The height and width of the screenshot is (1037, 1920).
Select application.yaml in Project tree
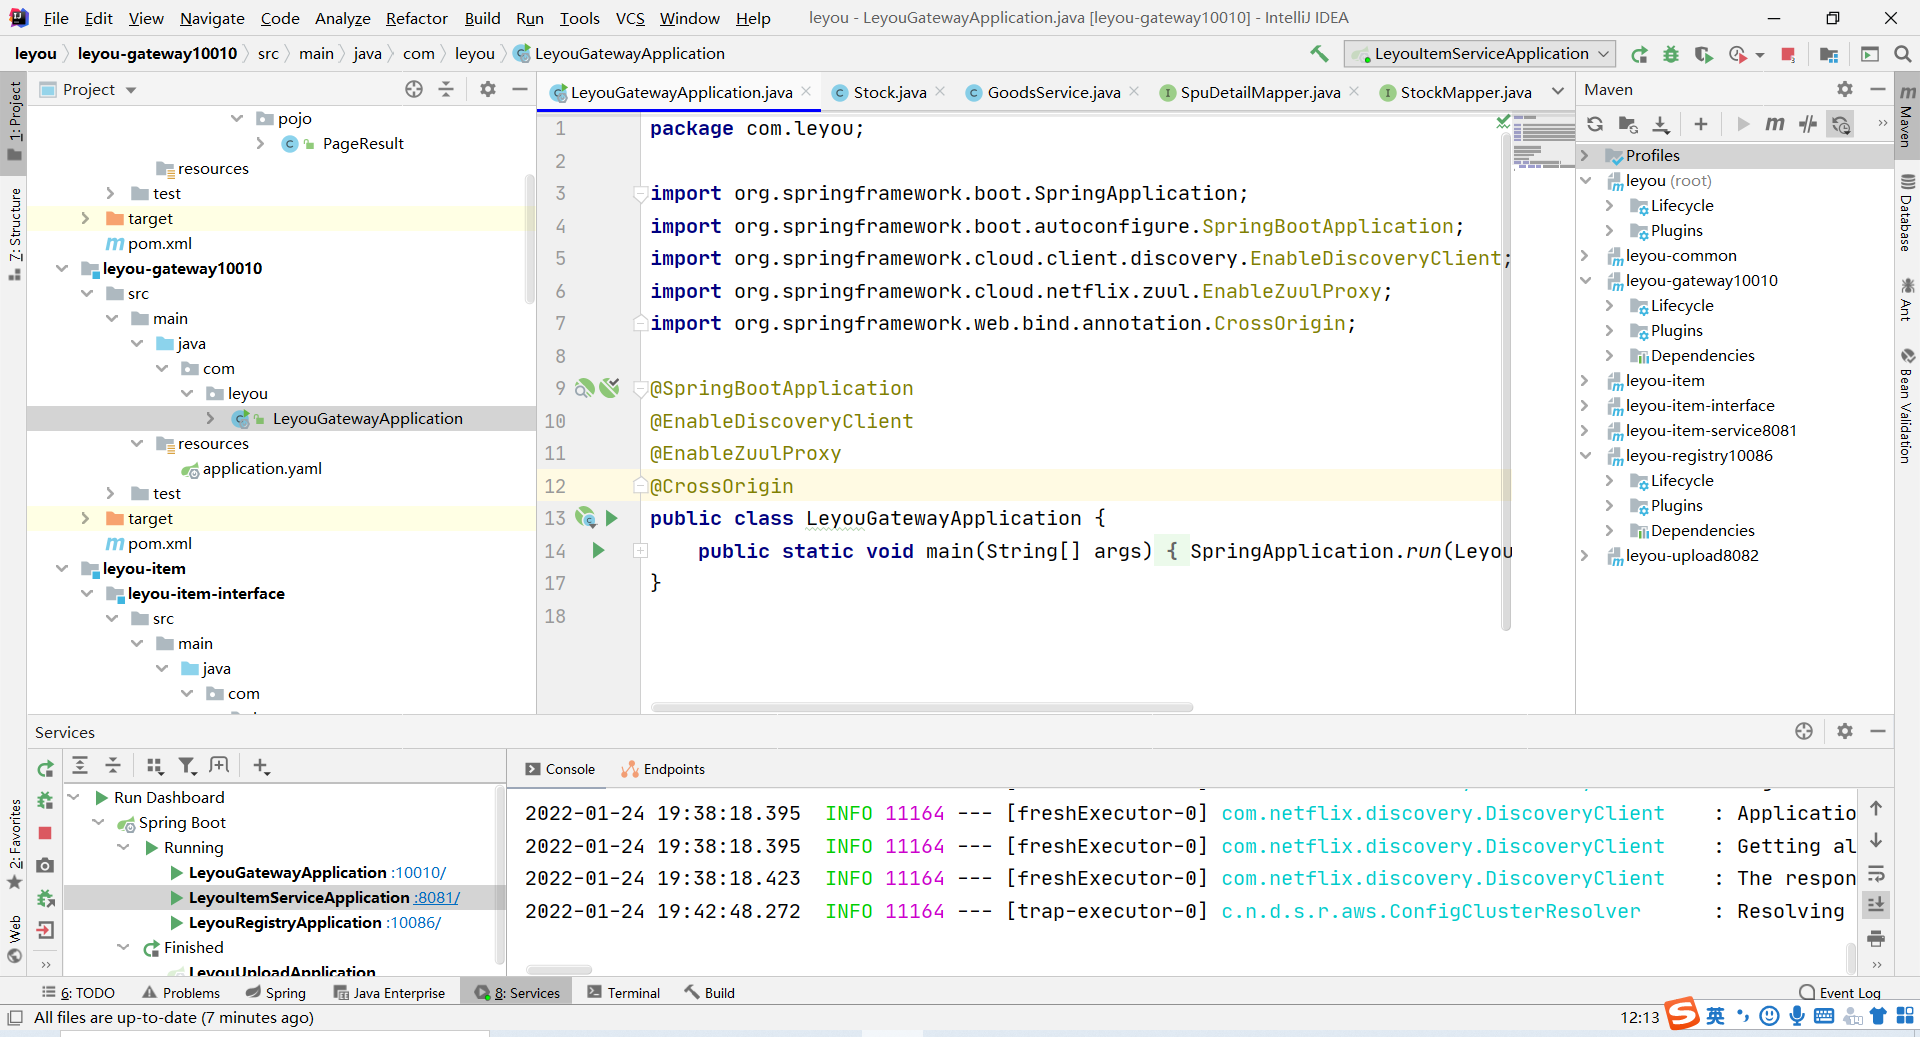(x=262, y=468)
